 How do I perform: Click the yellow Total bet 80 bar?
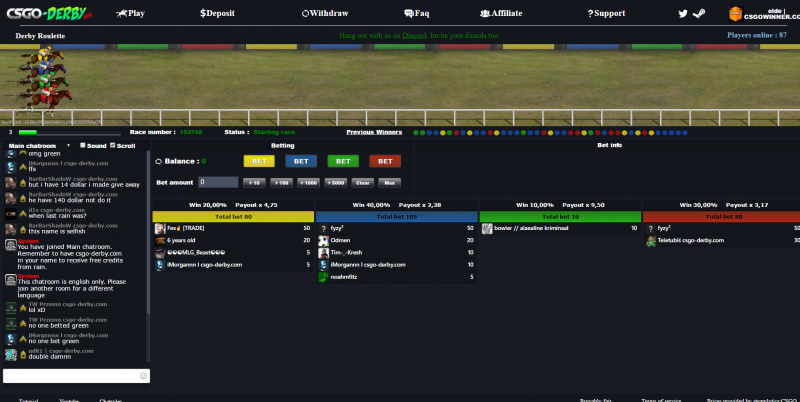click(233, 217)
